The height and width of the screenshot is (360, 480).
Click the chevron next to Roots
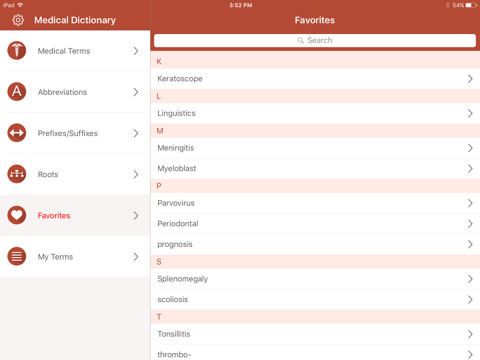point(136,174)
